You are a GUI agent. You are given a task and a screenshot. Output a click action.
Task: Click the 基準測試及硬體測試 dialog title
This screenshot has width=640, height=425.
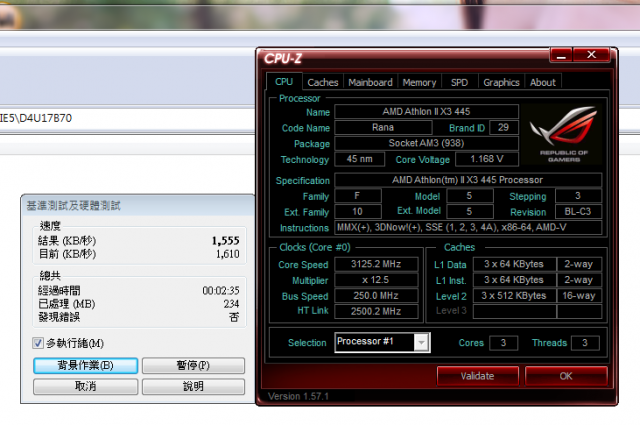(73, 206)
